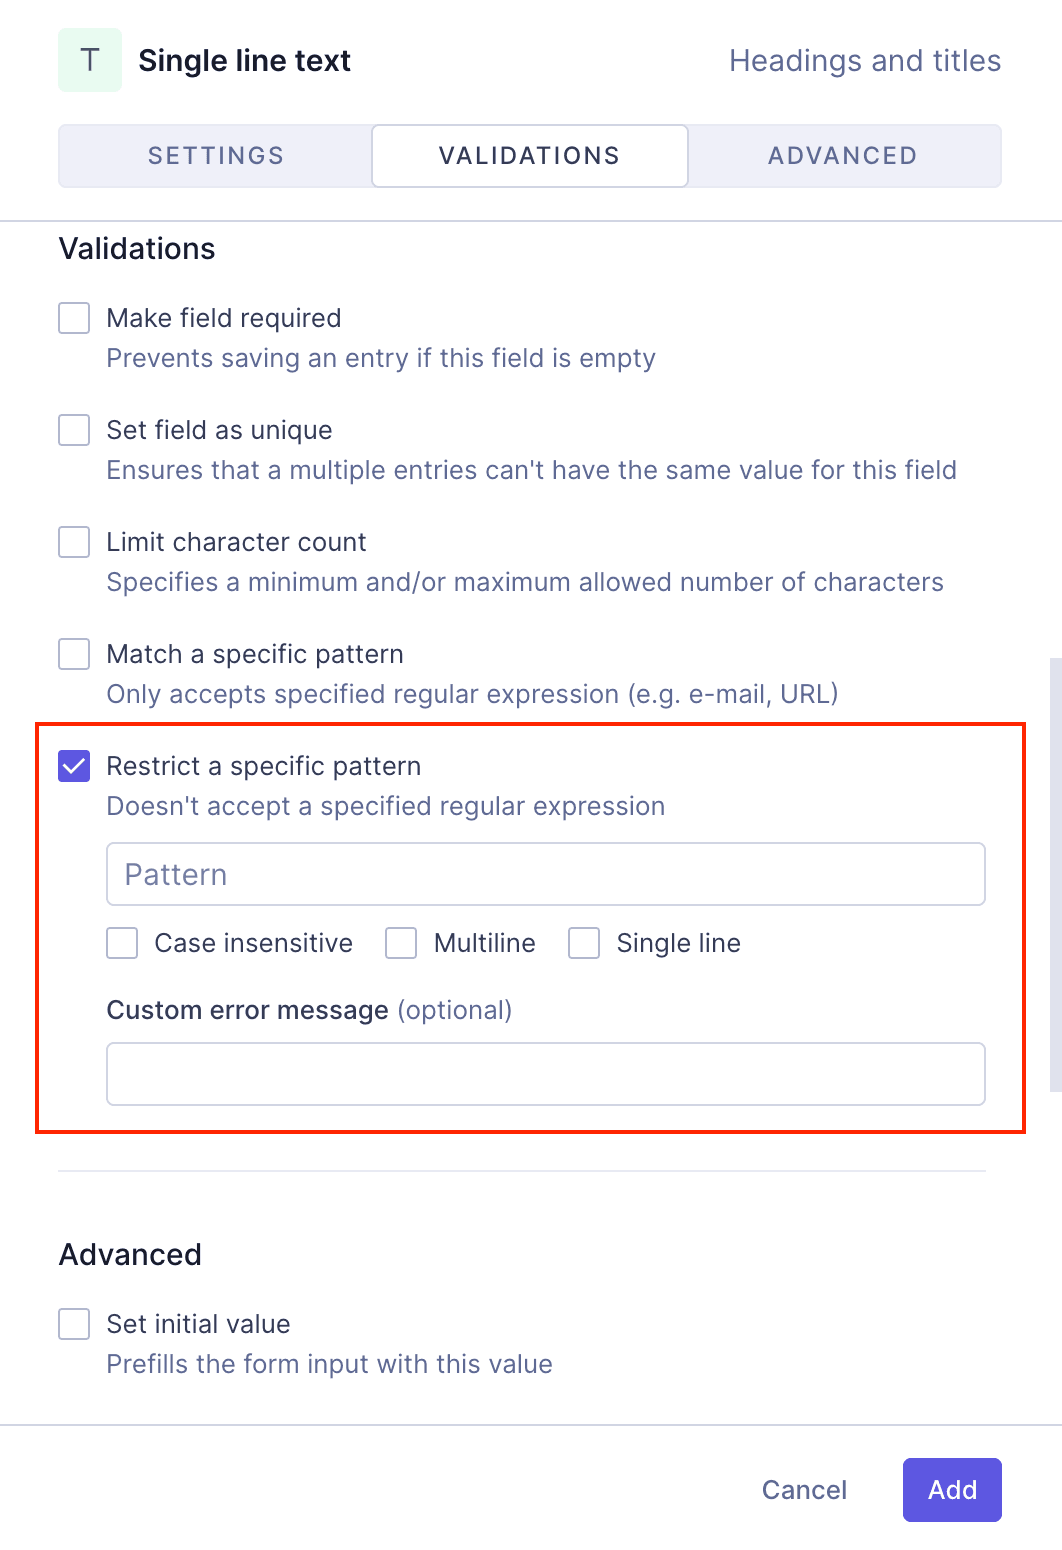Focus the Custom error message field
The image size is (1062, 1550).
(x=545, y=1072)
